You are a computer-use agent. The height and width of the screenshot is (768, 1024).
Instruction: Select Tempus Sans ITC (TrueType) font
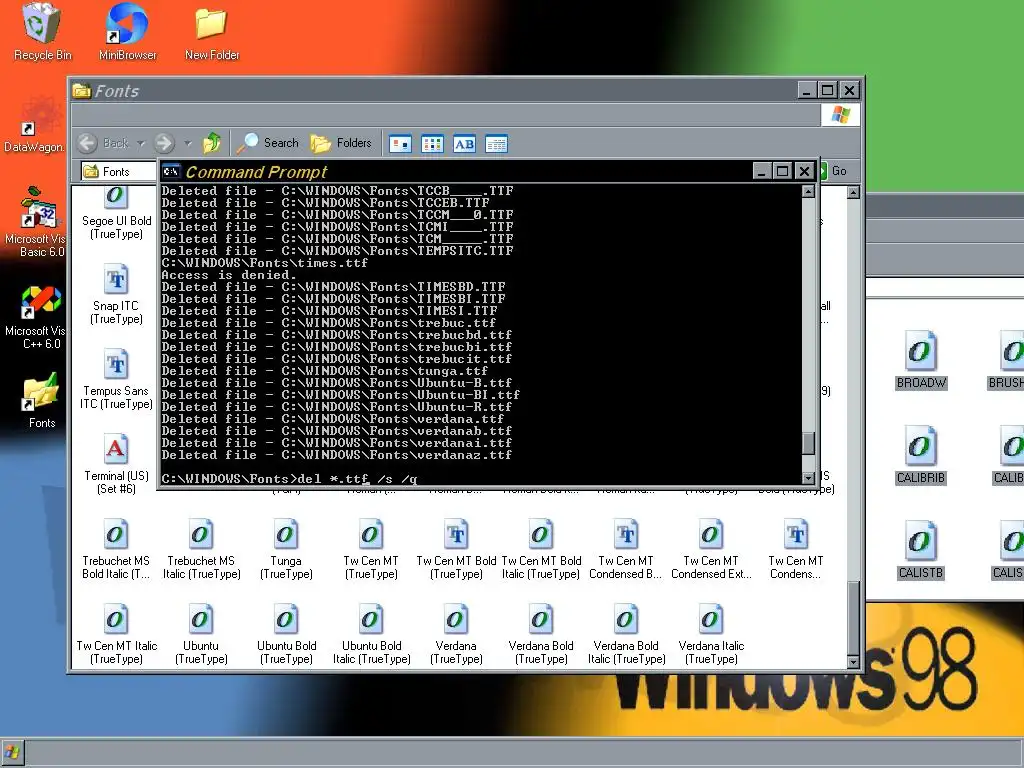pyautogui.click(x=116, y=379)
